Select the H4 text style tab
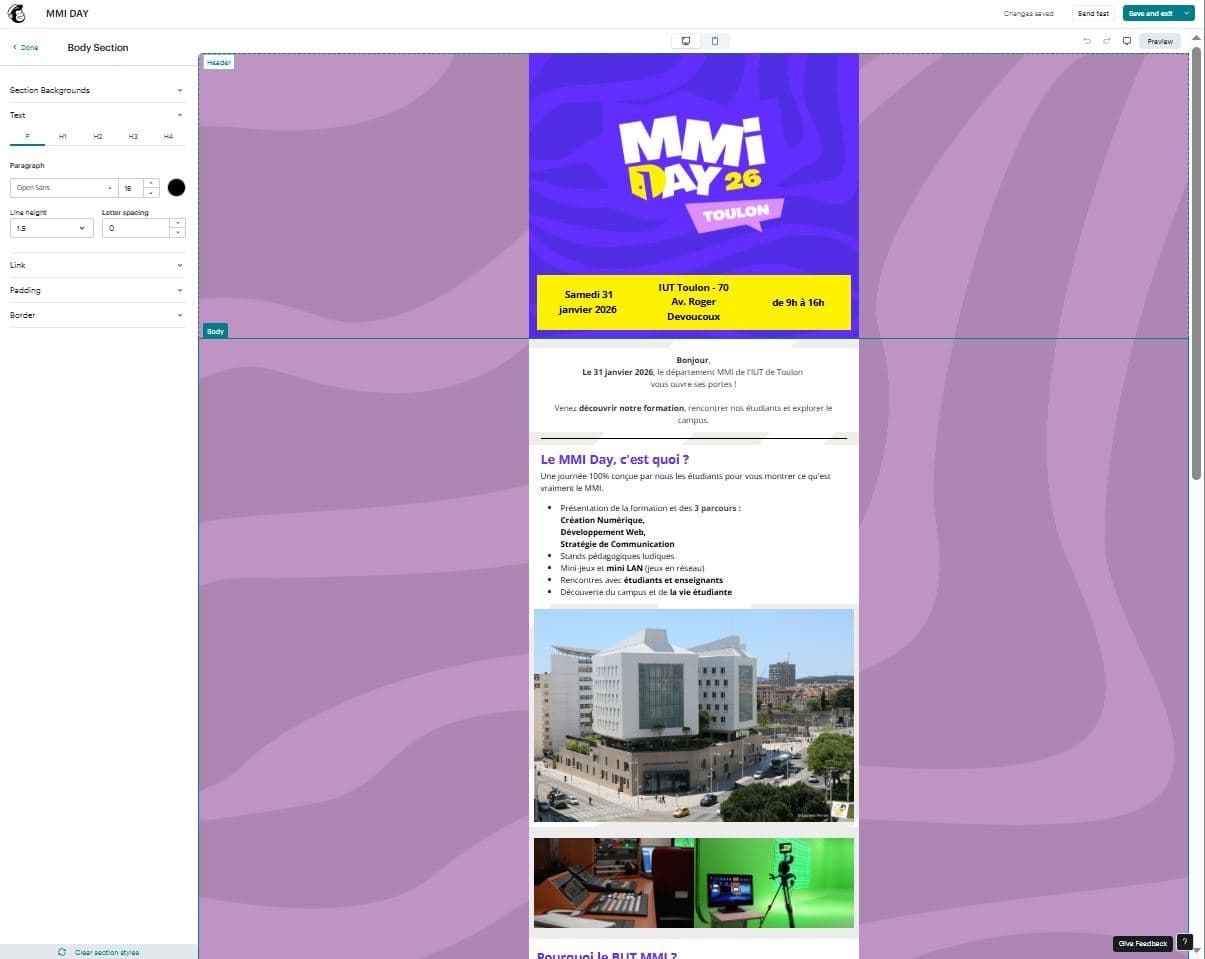This screenshot has width=1205, height=959. pyautogui.click(x=168, y=136)
